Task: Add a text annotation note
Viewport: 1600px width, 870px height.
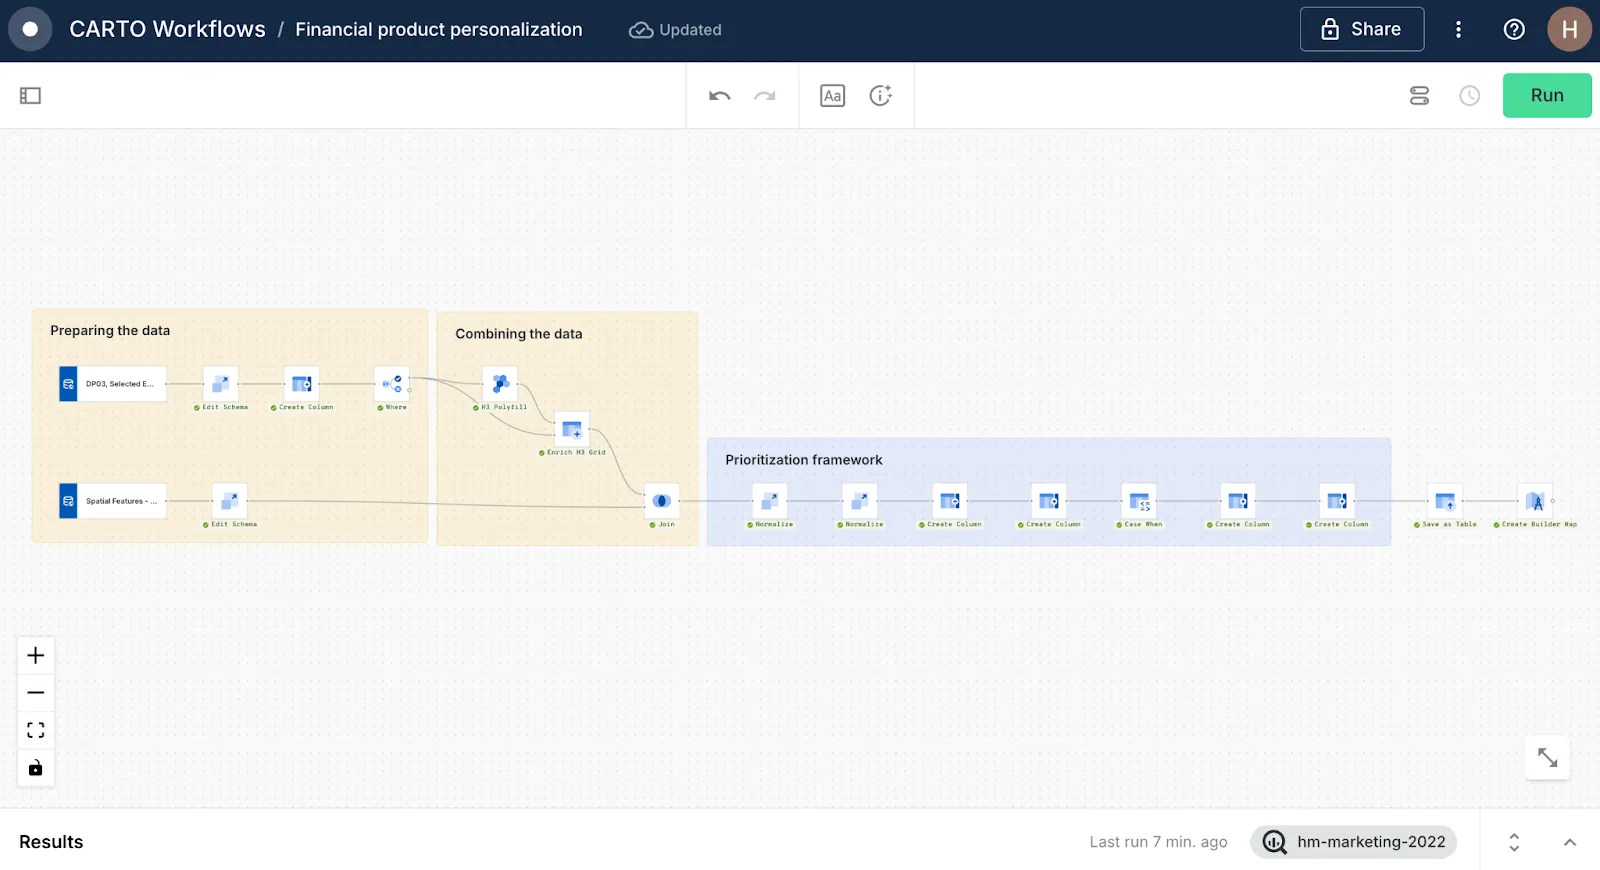Action: tap(832, 96)
